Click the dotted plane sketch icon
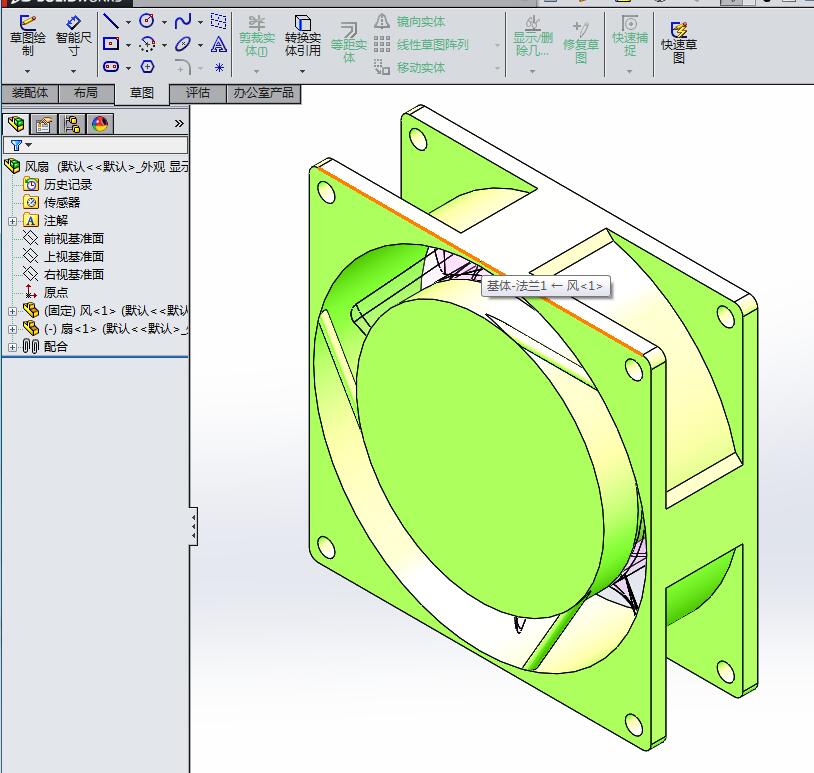Viewport: 814px width, 773px height. coord(219,21)
